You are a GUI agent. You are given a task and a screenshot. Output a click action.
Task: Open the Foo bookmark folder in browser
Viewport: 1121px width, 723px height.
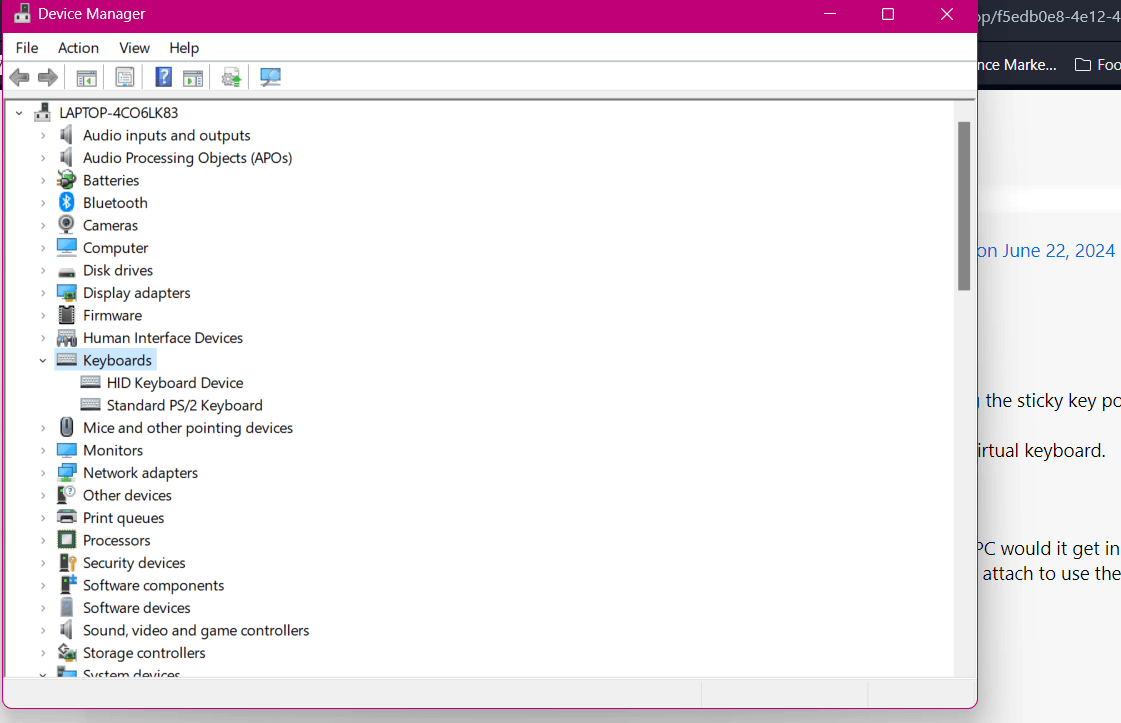[x=1098, y=65]
